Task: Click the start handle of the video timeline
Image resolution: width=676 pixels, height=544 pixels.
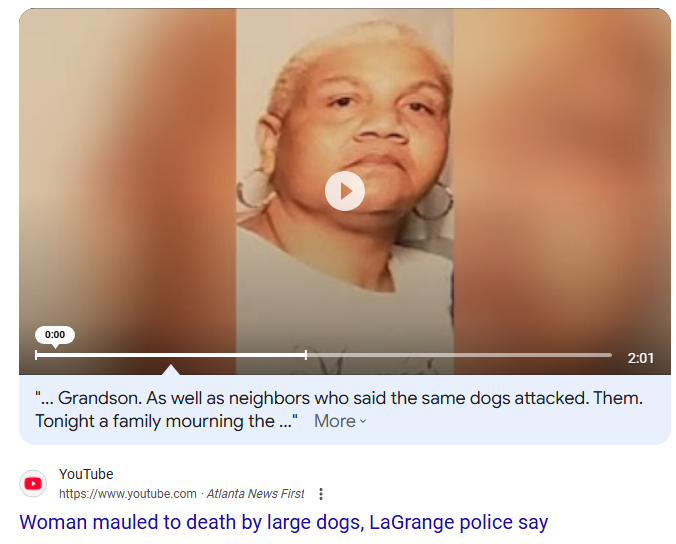Action: (x=36, y=355)
